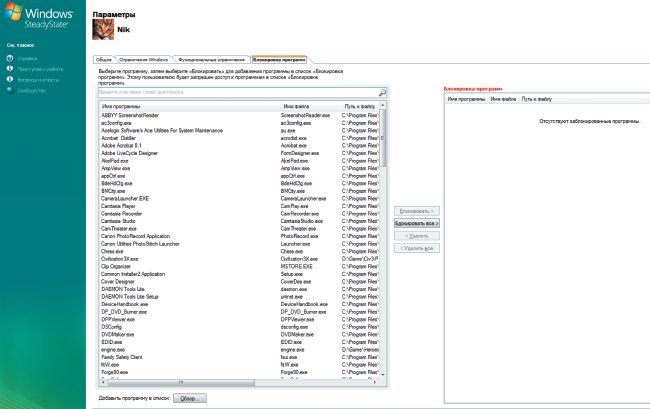650x409 pixels.
Task: Sort by Имя файла column header
Action: pos(297,104)
